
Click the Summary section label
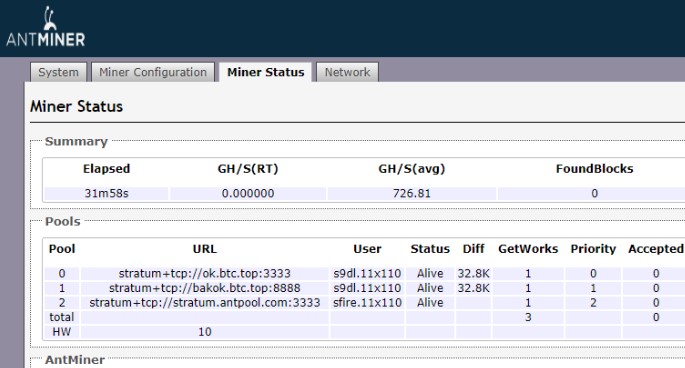(x=76, y=141)
